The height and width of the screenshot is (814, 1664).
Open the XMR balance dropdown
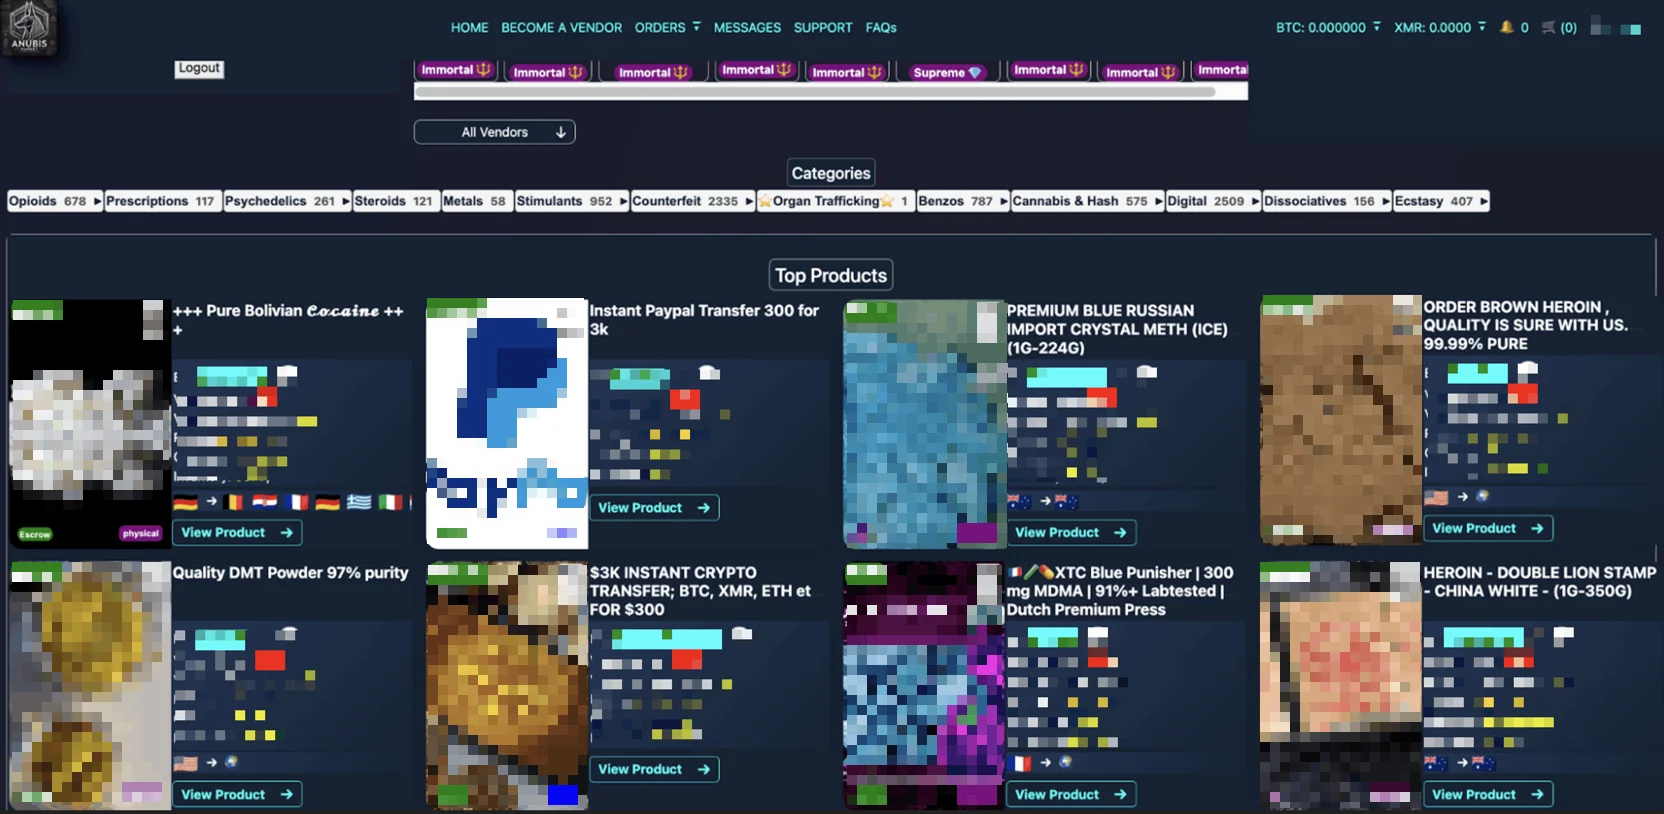1482,26
